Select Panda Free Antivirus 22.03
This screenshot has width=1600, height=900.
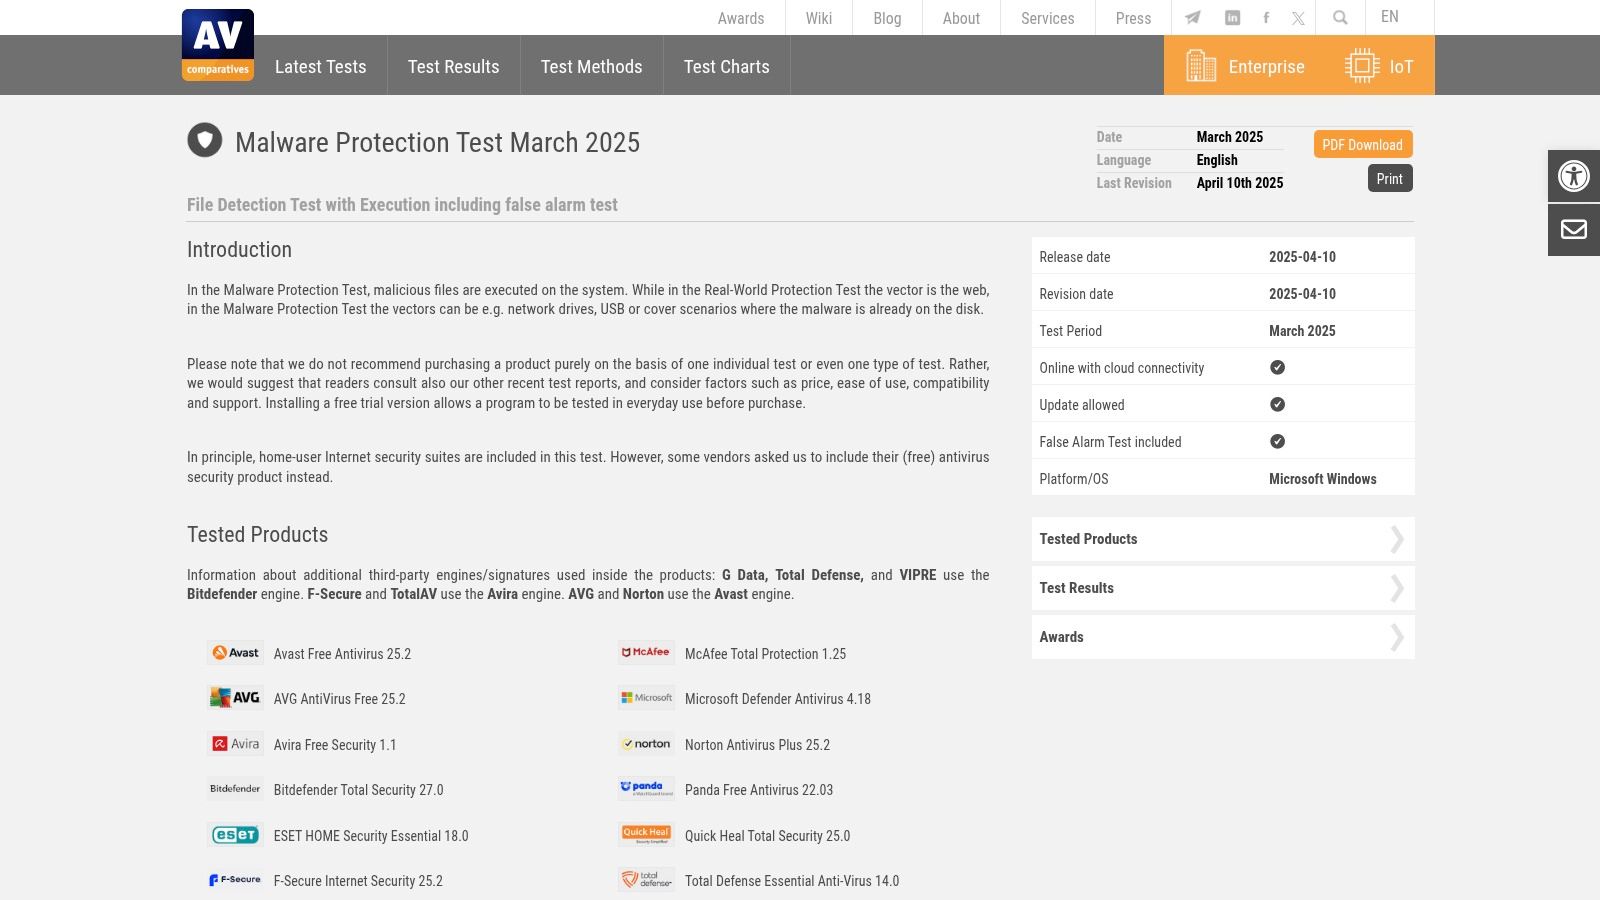759,790
